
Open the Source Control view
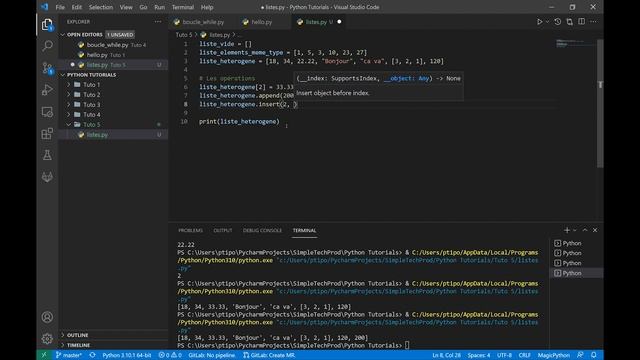pyautogui.click(x=47, y=68)
